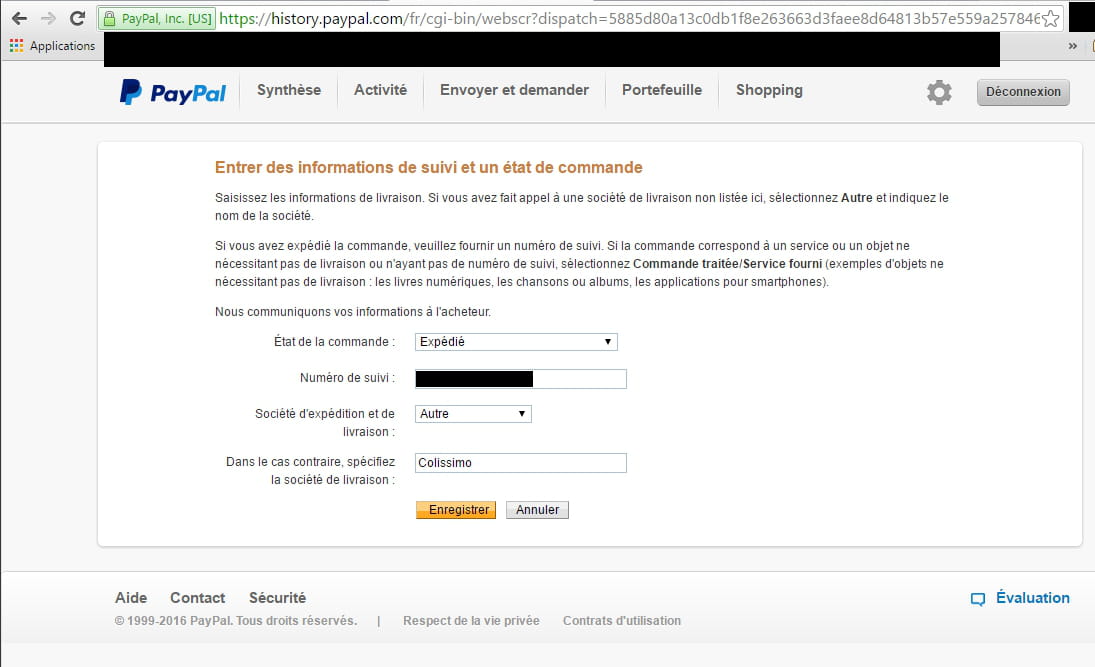
Task: Click the Applications label in the bookmarks bar
Action: click(x=62, y=46)
